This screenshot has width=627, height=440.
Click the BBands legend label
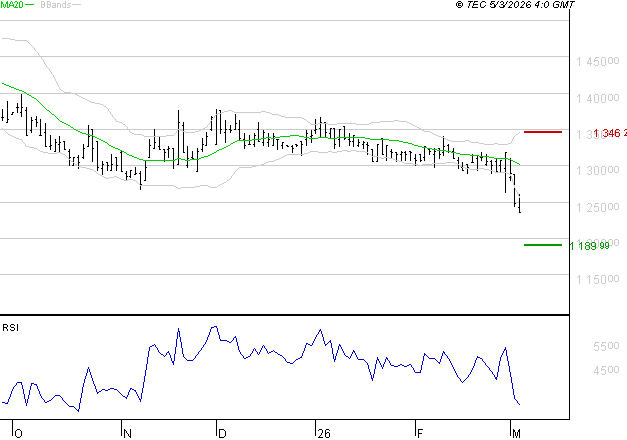55,5
